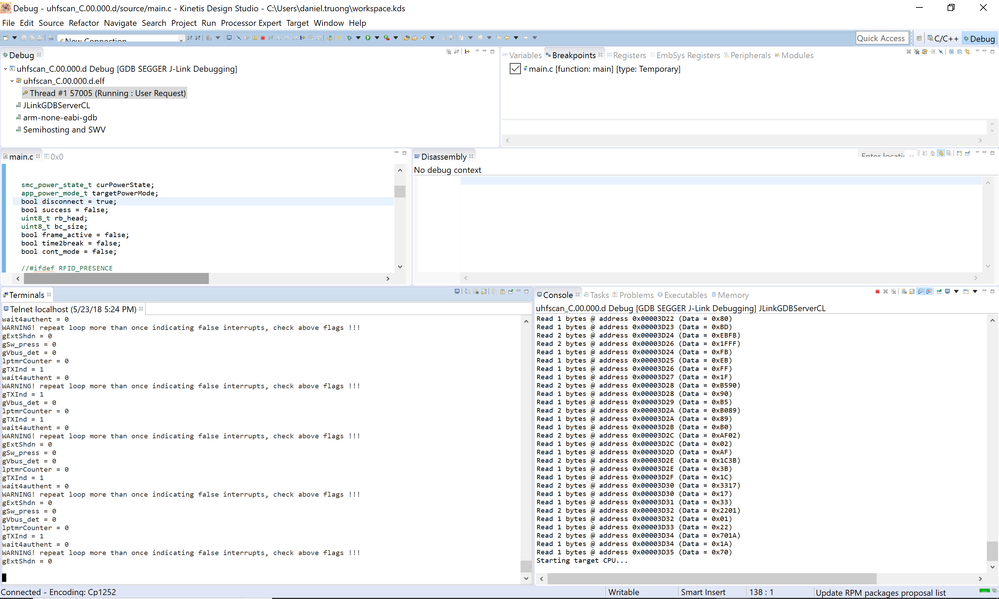Click the red Terminate button in main toolbar

tap(262, 38)
